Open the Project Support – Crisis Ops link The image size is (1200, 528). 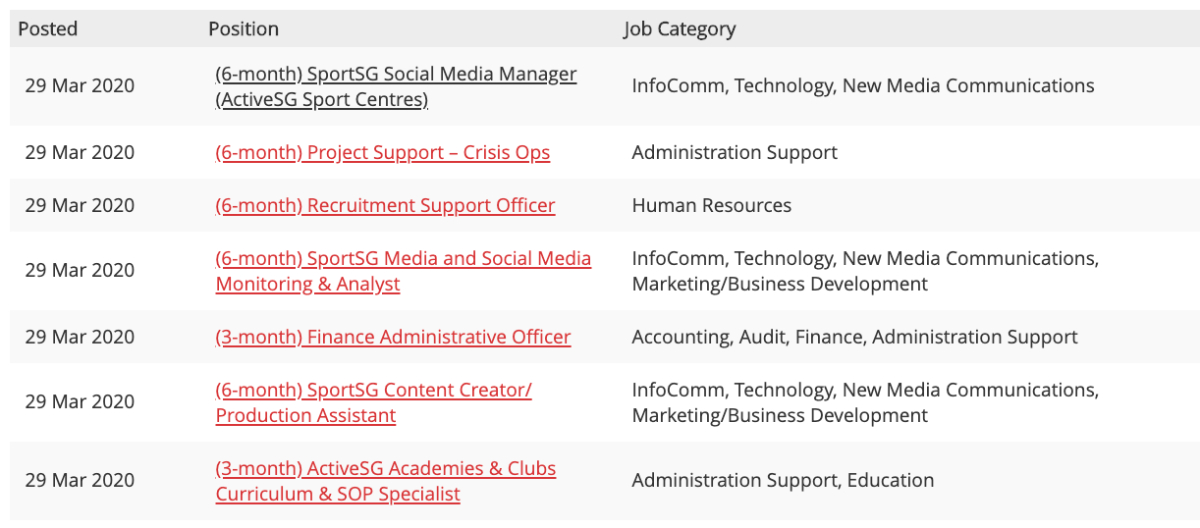(x=382, y=153)
